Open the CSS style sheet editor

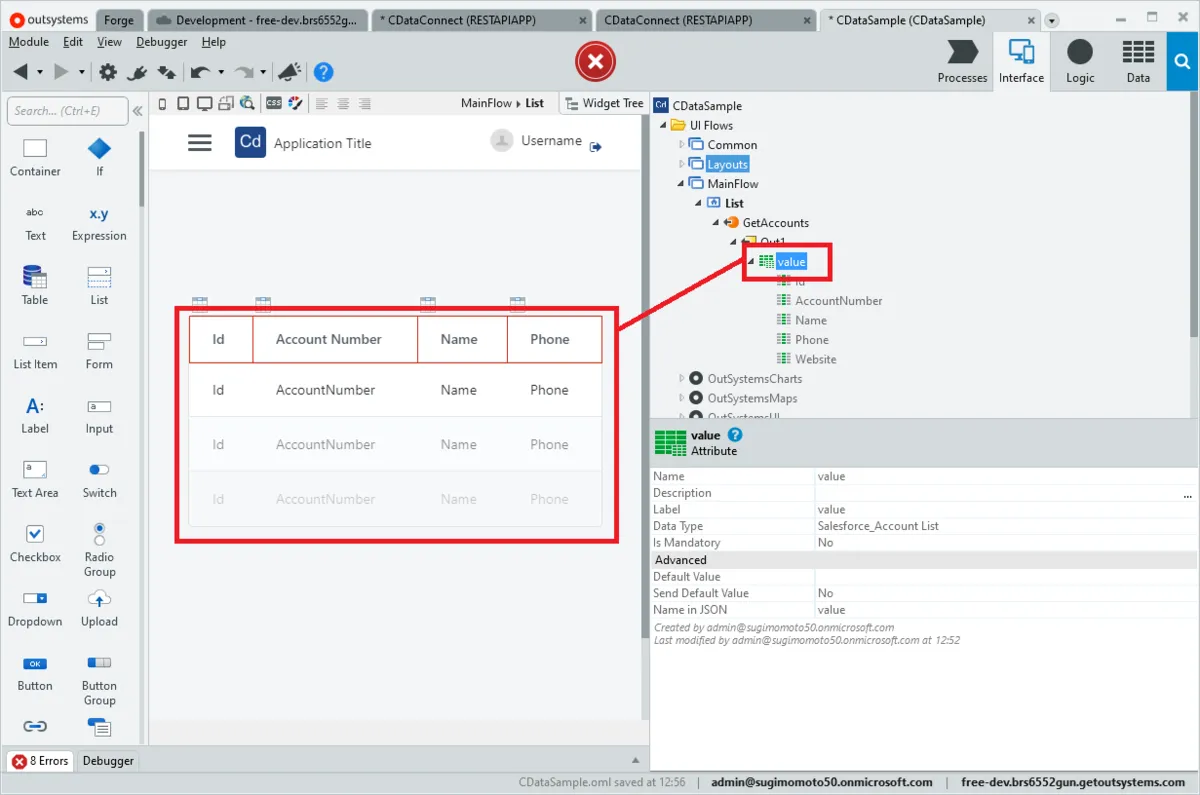pos(273,103)
